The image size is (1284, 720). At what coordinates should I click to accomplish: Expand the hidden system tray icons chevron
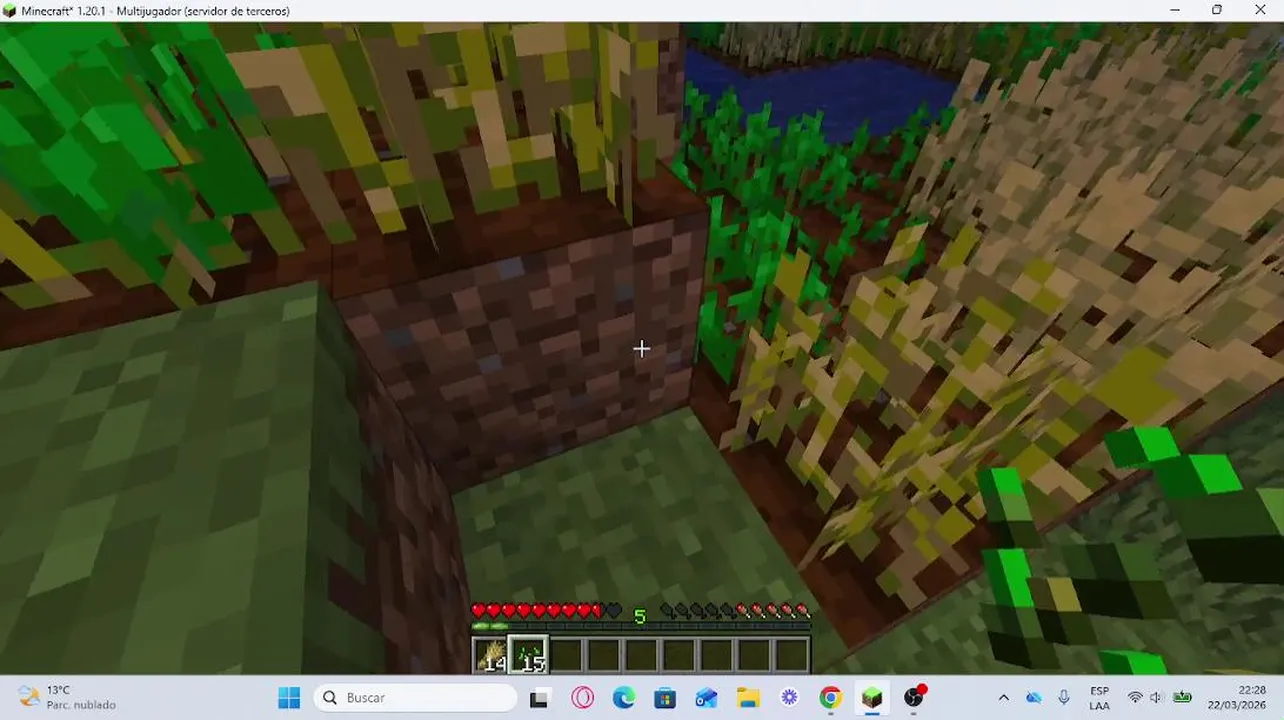pyautogui.click(x=1004, y=697)
